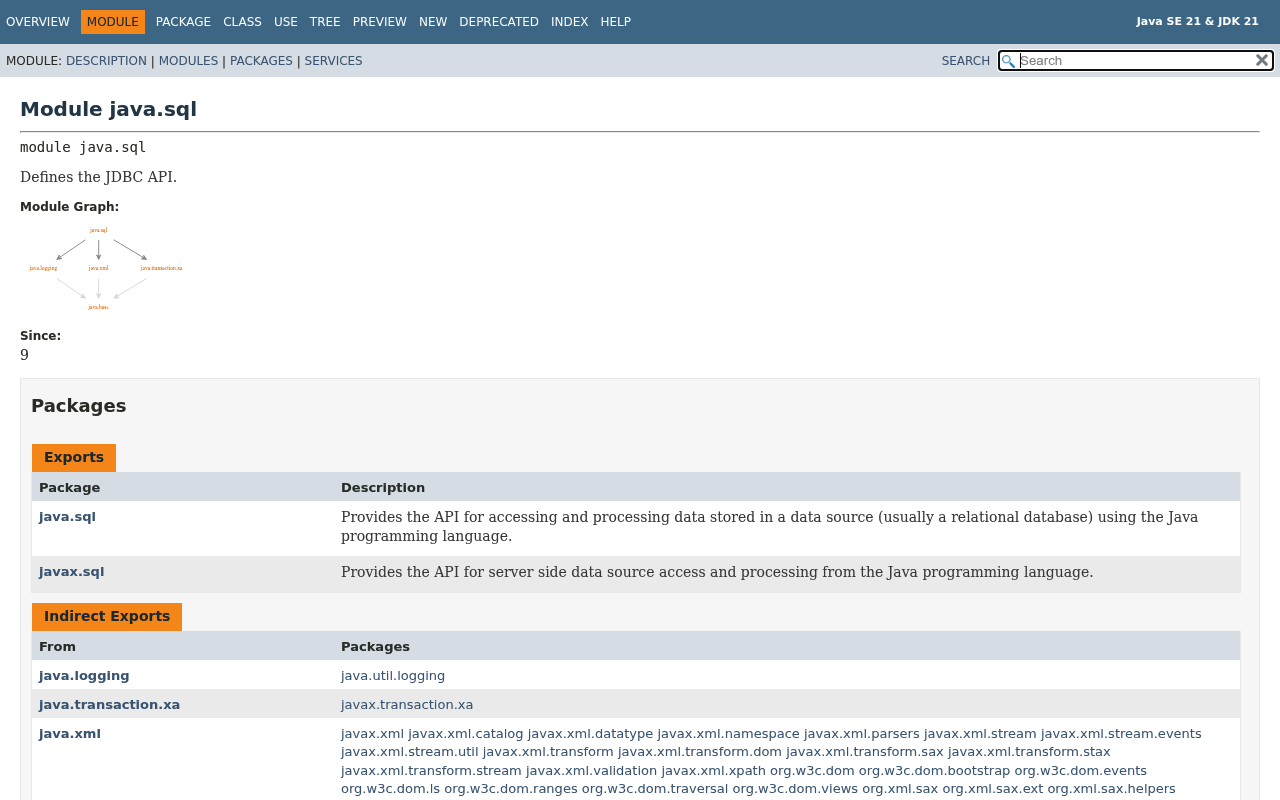The image size is (1280, 800).
Task: Go to the OVERVIEW page
Action: pos(38,22)
